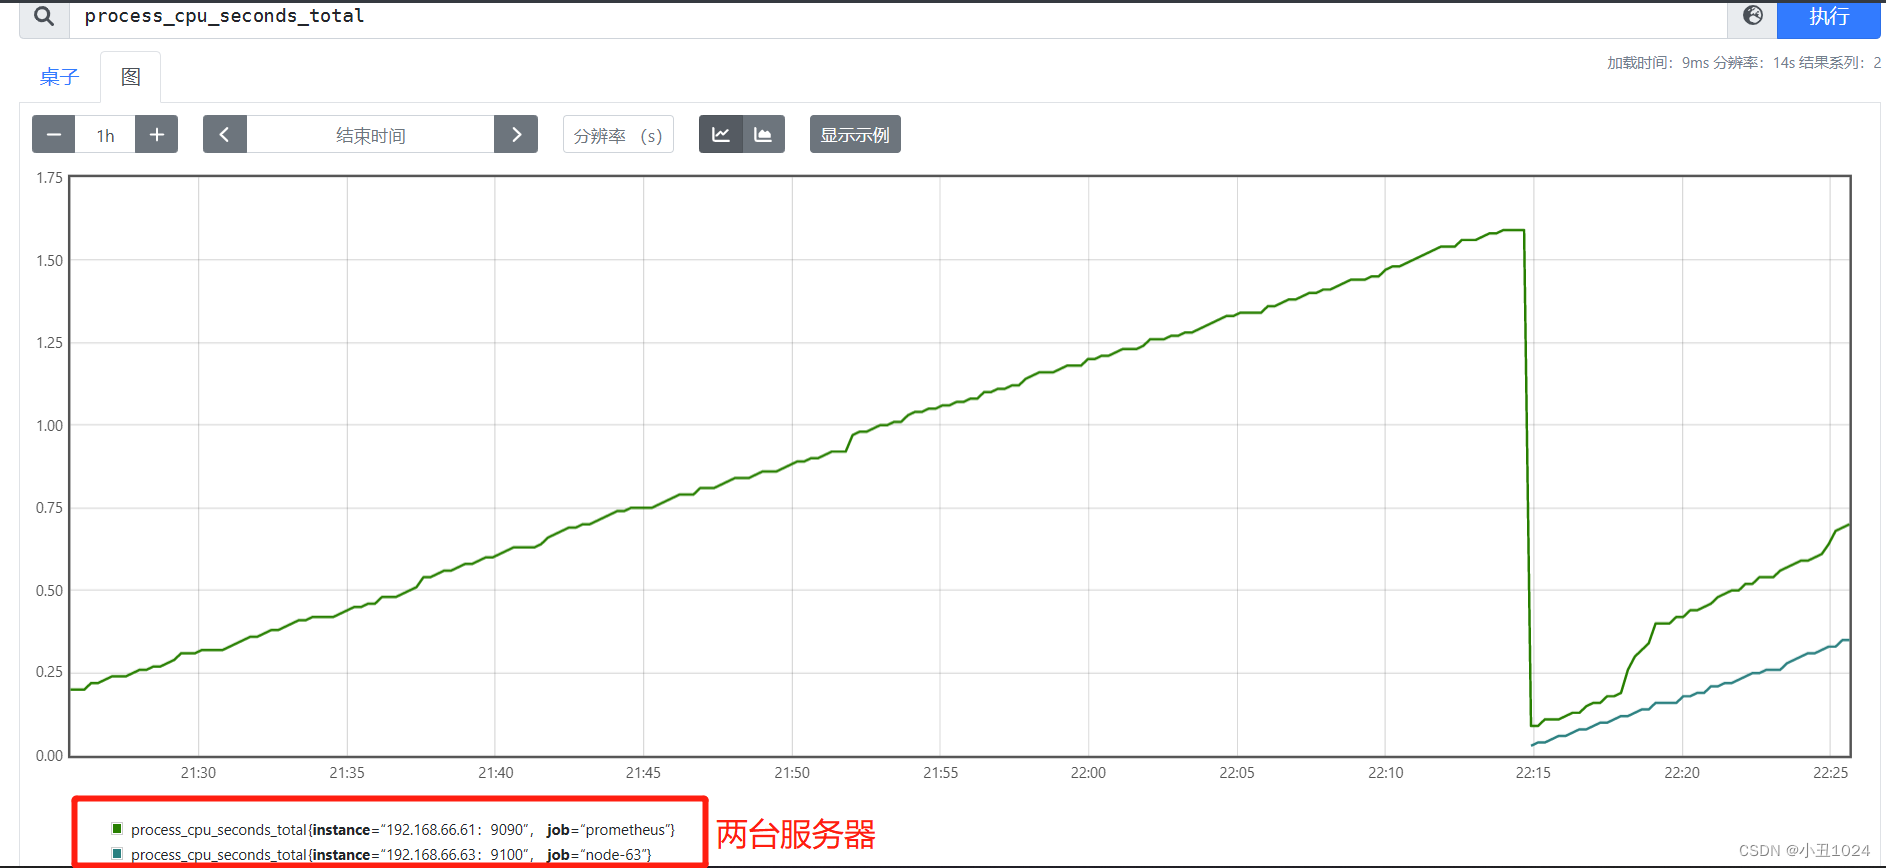Select legend entry for job prometheus
1886x868 pixels.
tap(403, 830)
